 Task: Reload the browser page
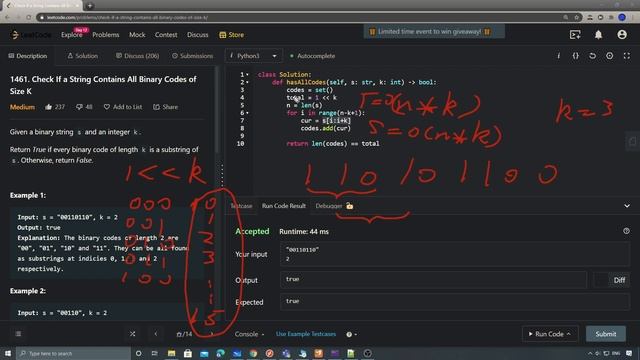29,18
